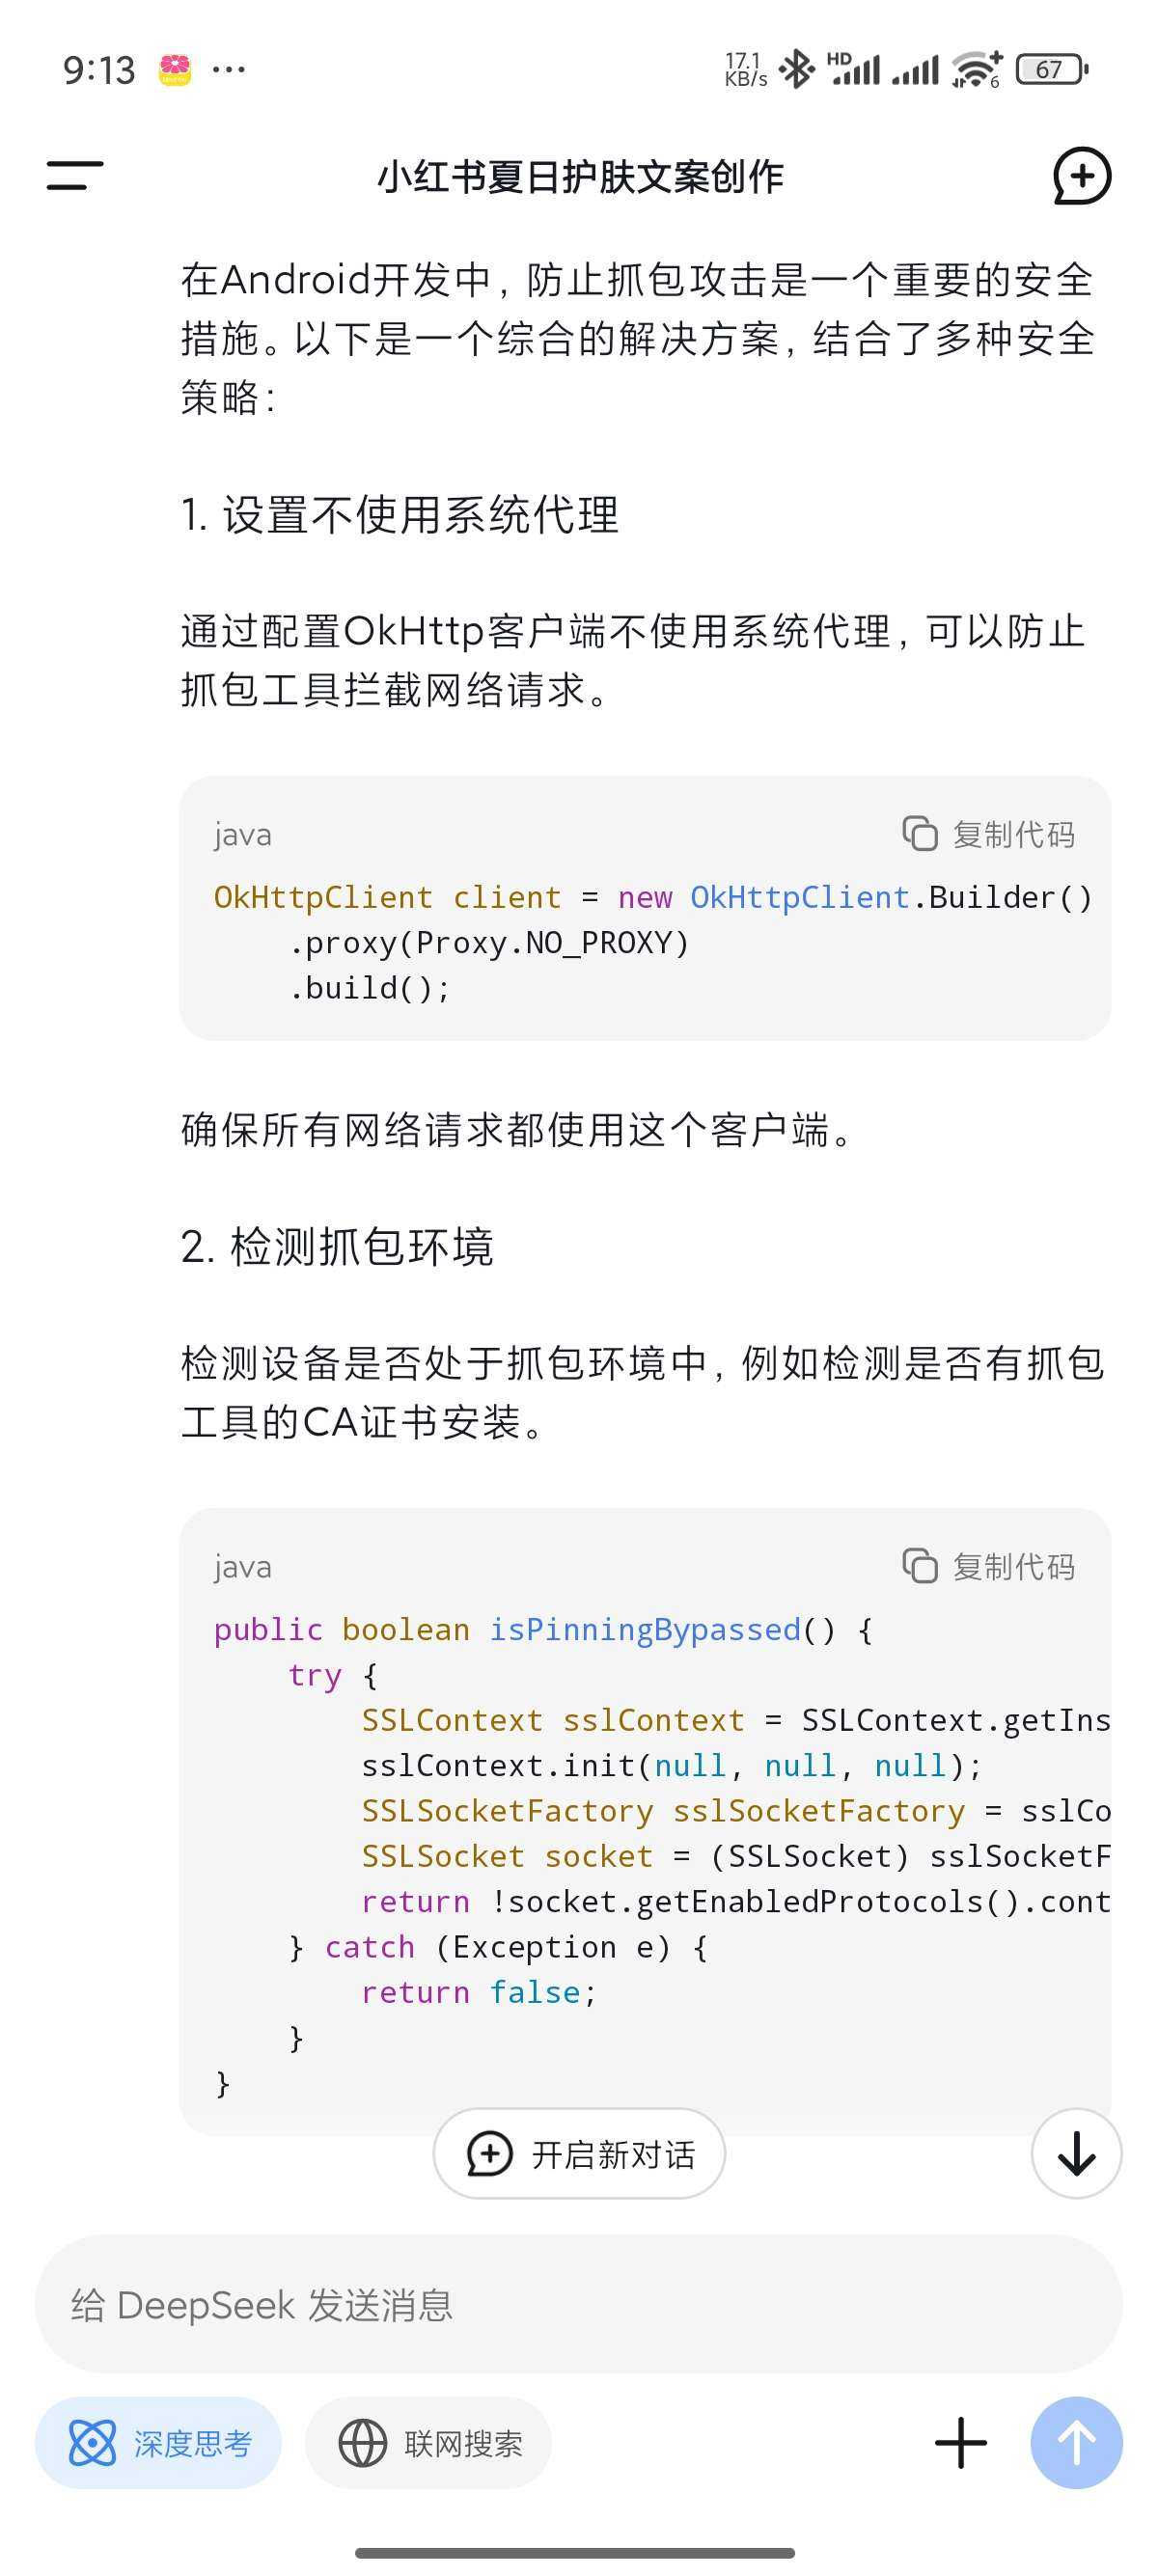The width and height of the screenshot is (1158, 2576).
Task: Send message with the blue arrow button
Action: (x=1076, y=2443)
